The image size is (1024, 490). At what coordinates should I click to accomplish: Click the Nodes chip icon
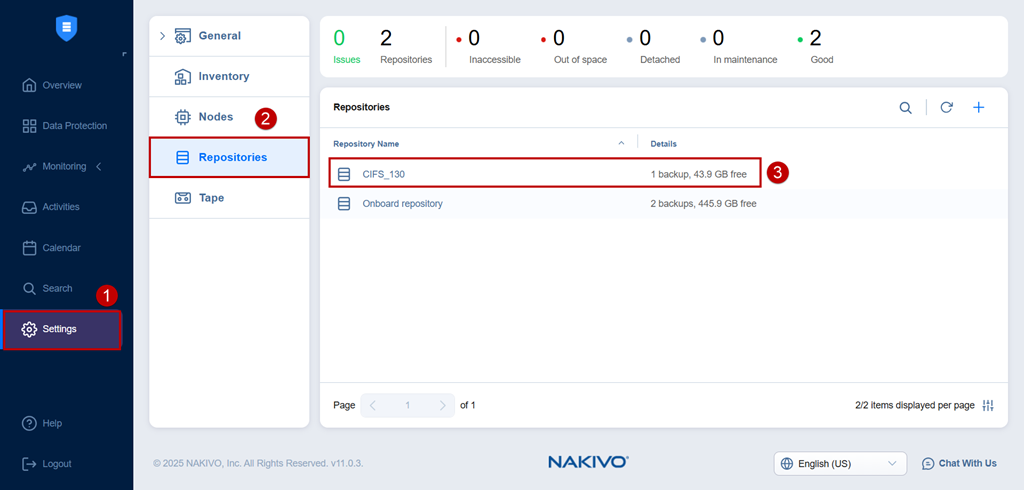[x=183, y=117]
